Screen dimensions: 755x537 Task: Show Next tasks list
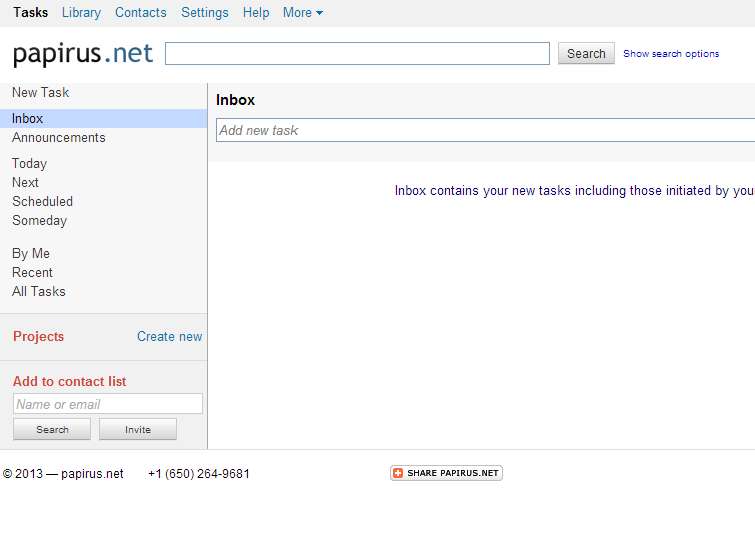point(25,183)
